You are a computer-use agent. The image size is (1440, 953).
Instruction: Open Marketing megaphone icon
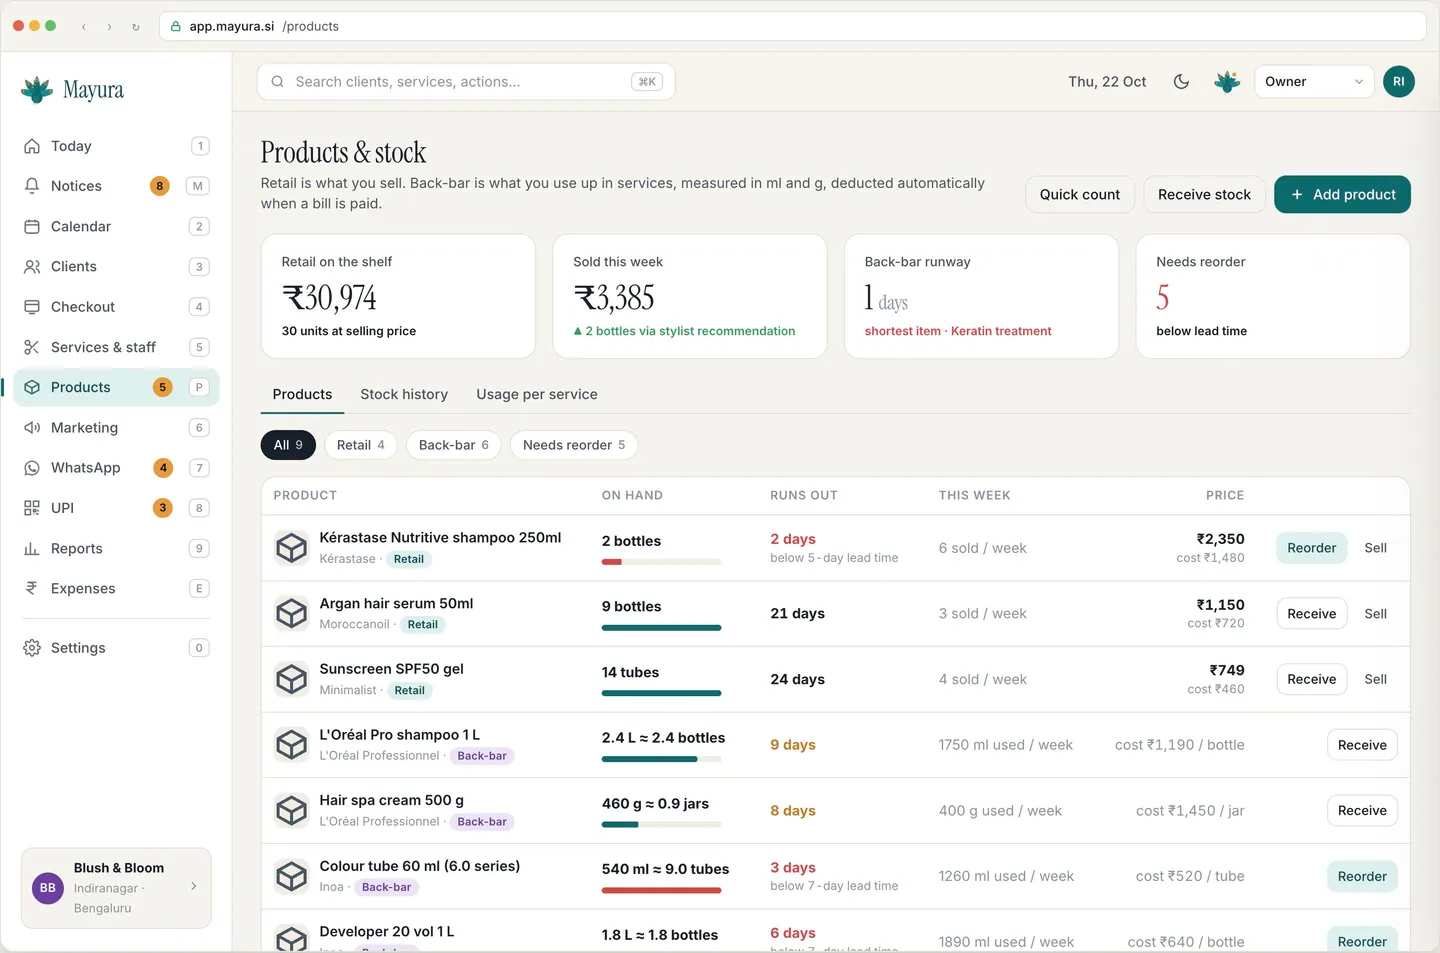click(32, 427)
